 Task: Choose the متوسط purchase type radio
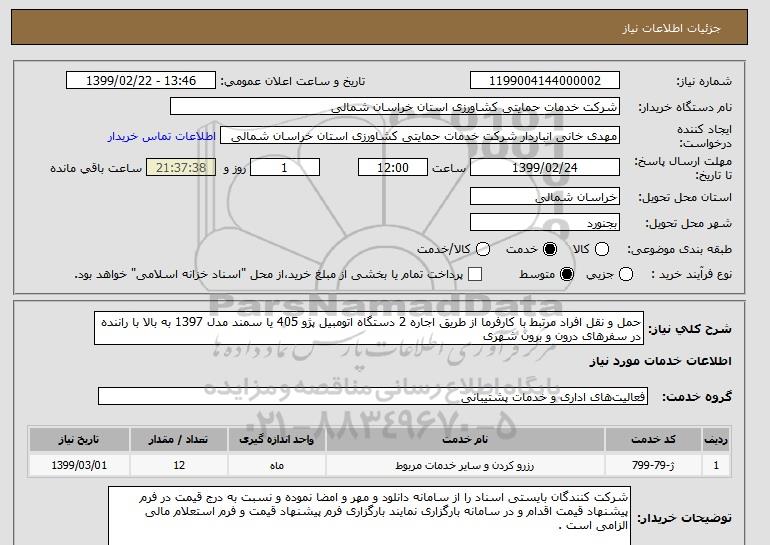click(567, 274)
